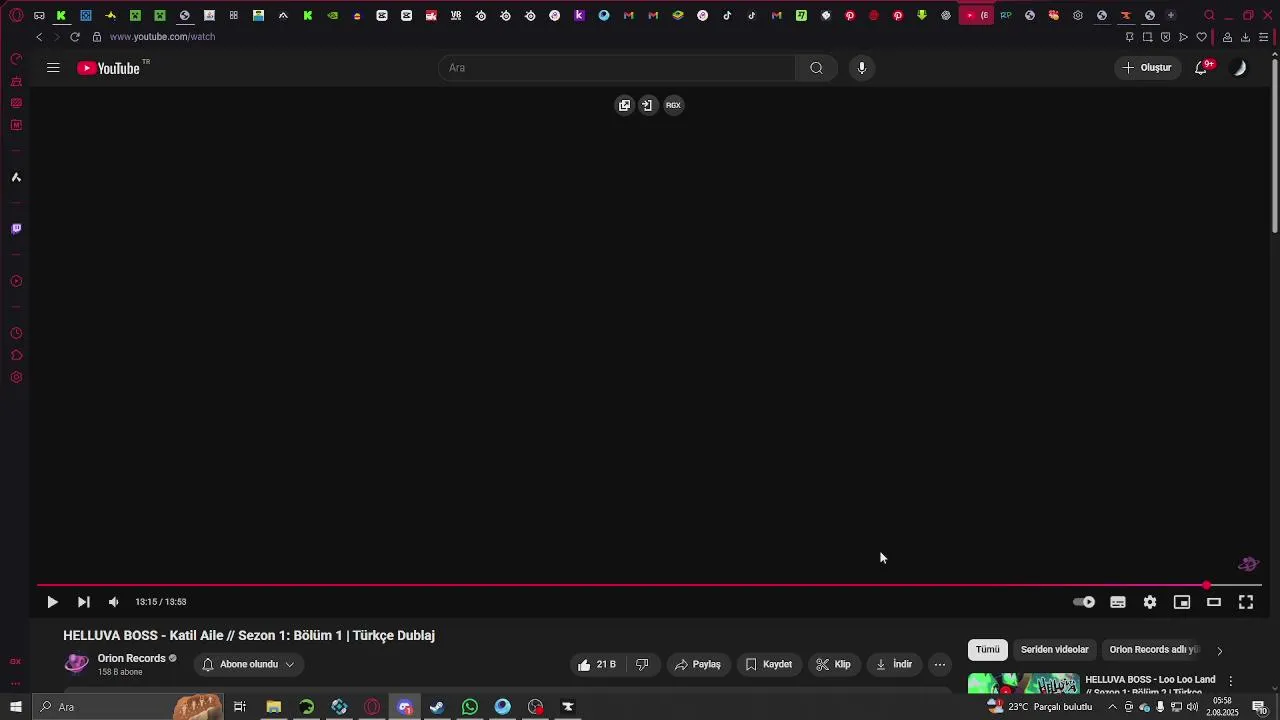
Task: Open sidebar settings gear
Action: (x=16, y=378)
